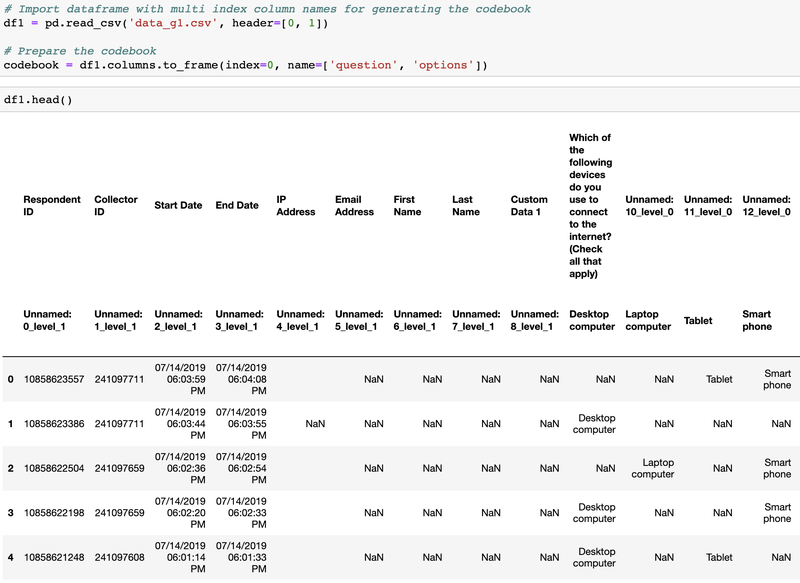Select the Respondent ID column header

(x=52, y=205)
